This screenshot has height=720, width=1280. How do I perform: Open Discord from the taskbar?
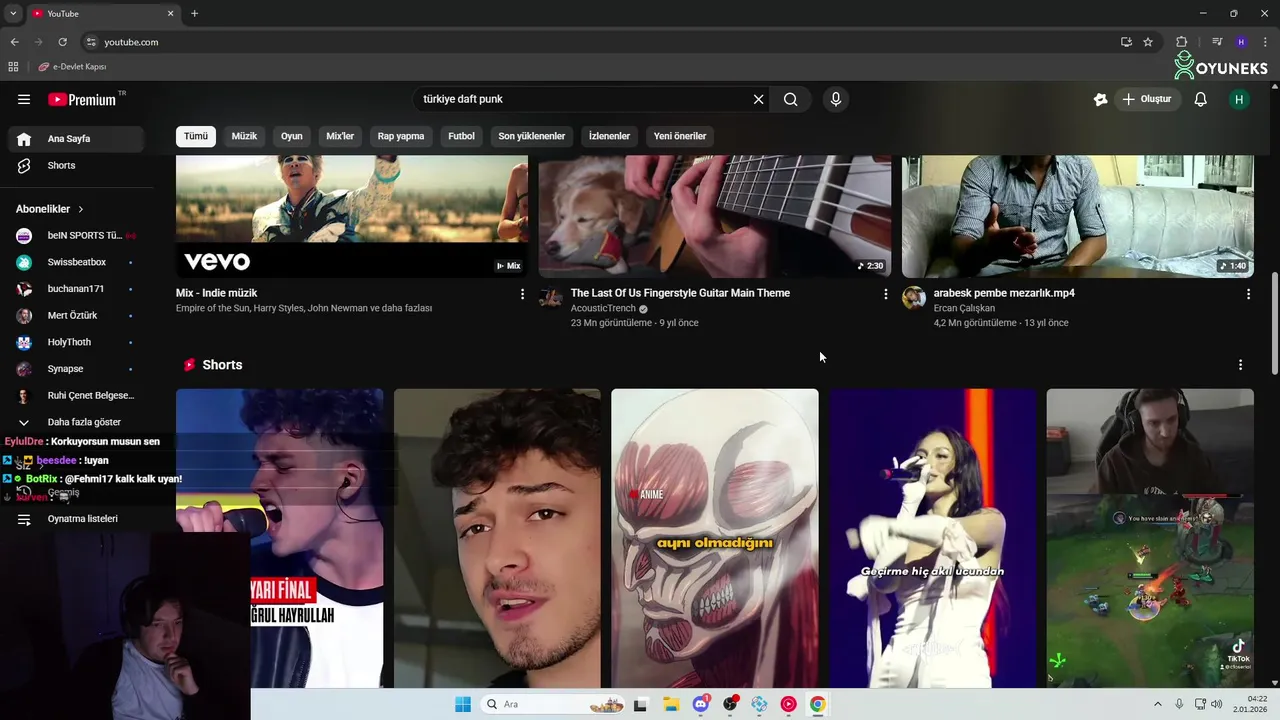pos(701,704)
